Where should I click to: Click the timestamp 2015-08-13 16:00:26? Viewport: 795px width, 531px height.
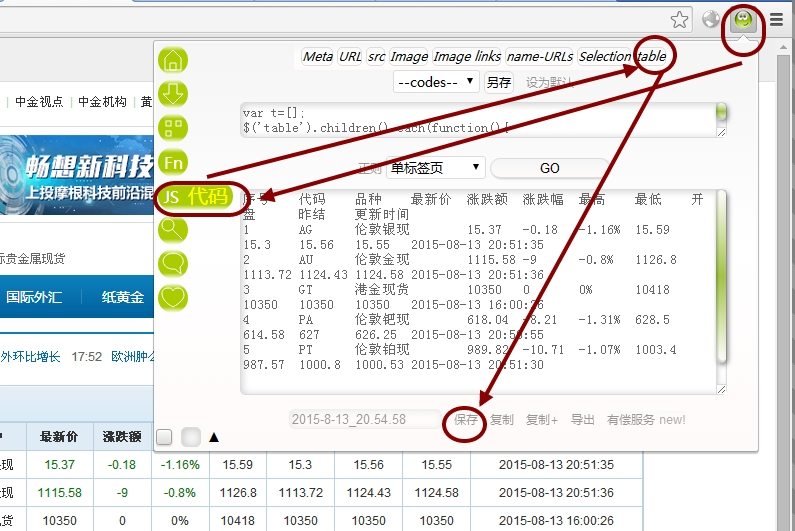(556, 521)
